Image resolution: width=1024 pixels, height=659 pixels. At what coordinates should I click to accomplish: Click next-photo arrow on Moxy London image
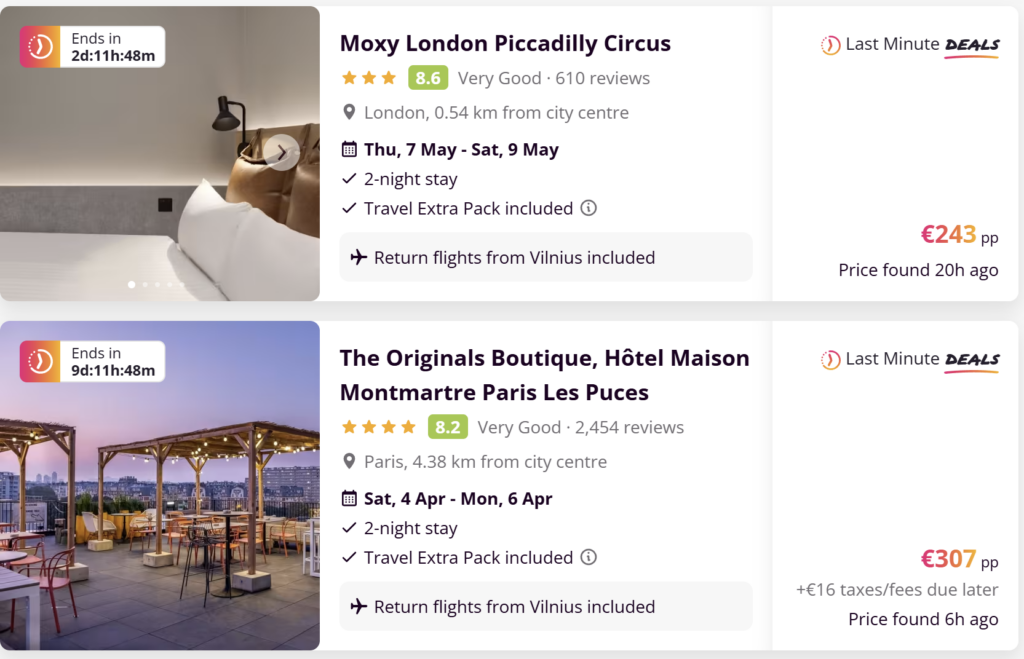282,152
